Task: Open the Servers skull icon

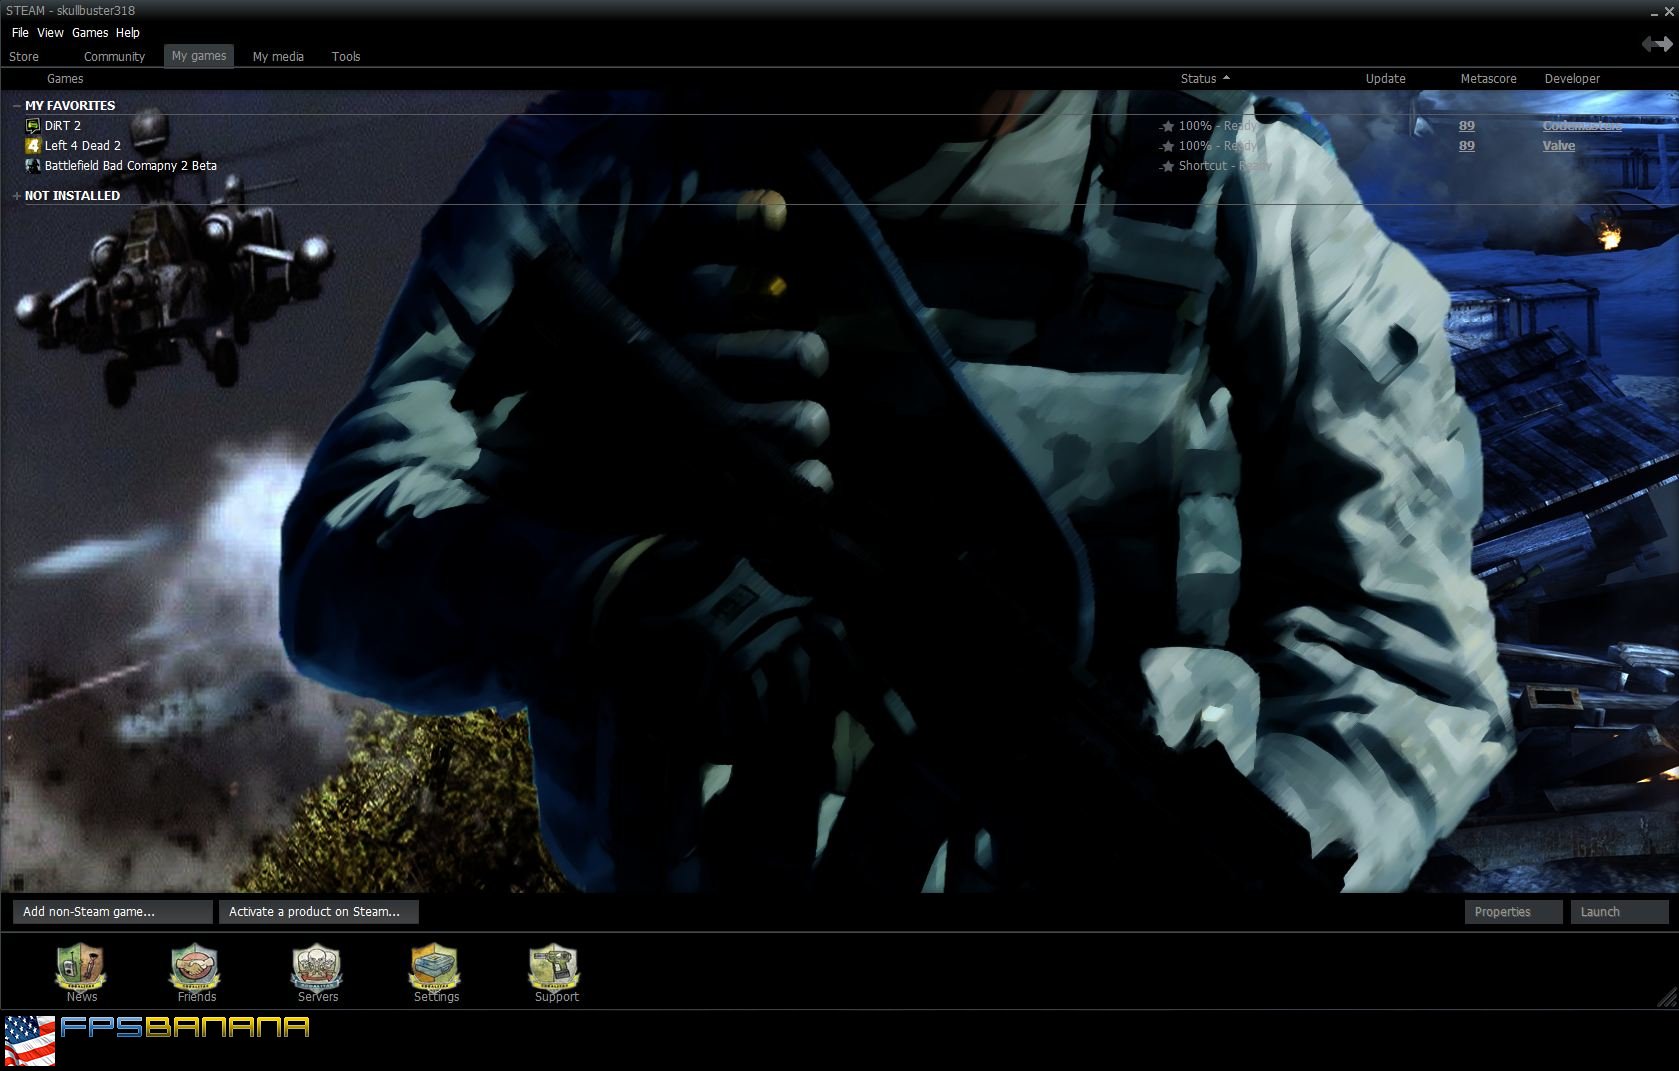Action: coord(317,967)
